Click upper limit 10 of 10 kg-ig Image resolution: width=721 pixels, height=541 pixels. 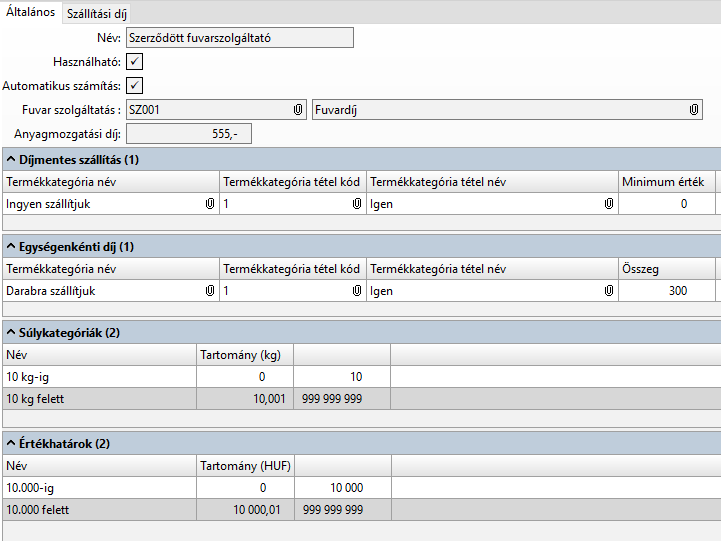click(342, 377)
